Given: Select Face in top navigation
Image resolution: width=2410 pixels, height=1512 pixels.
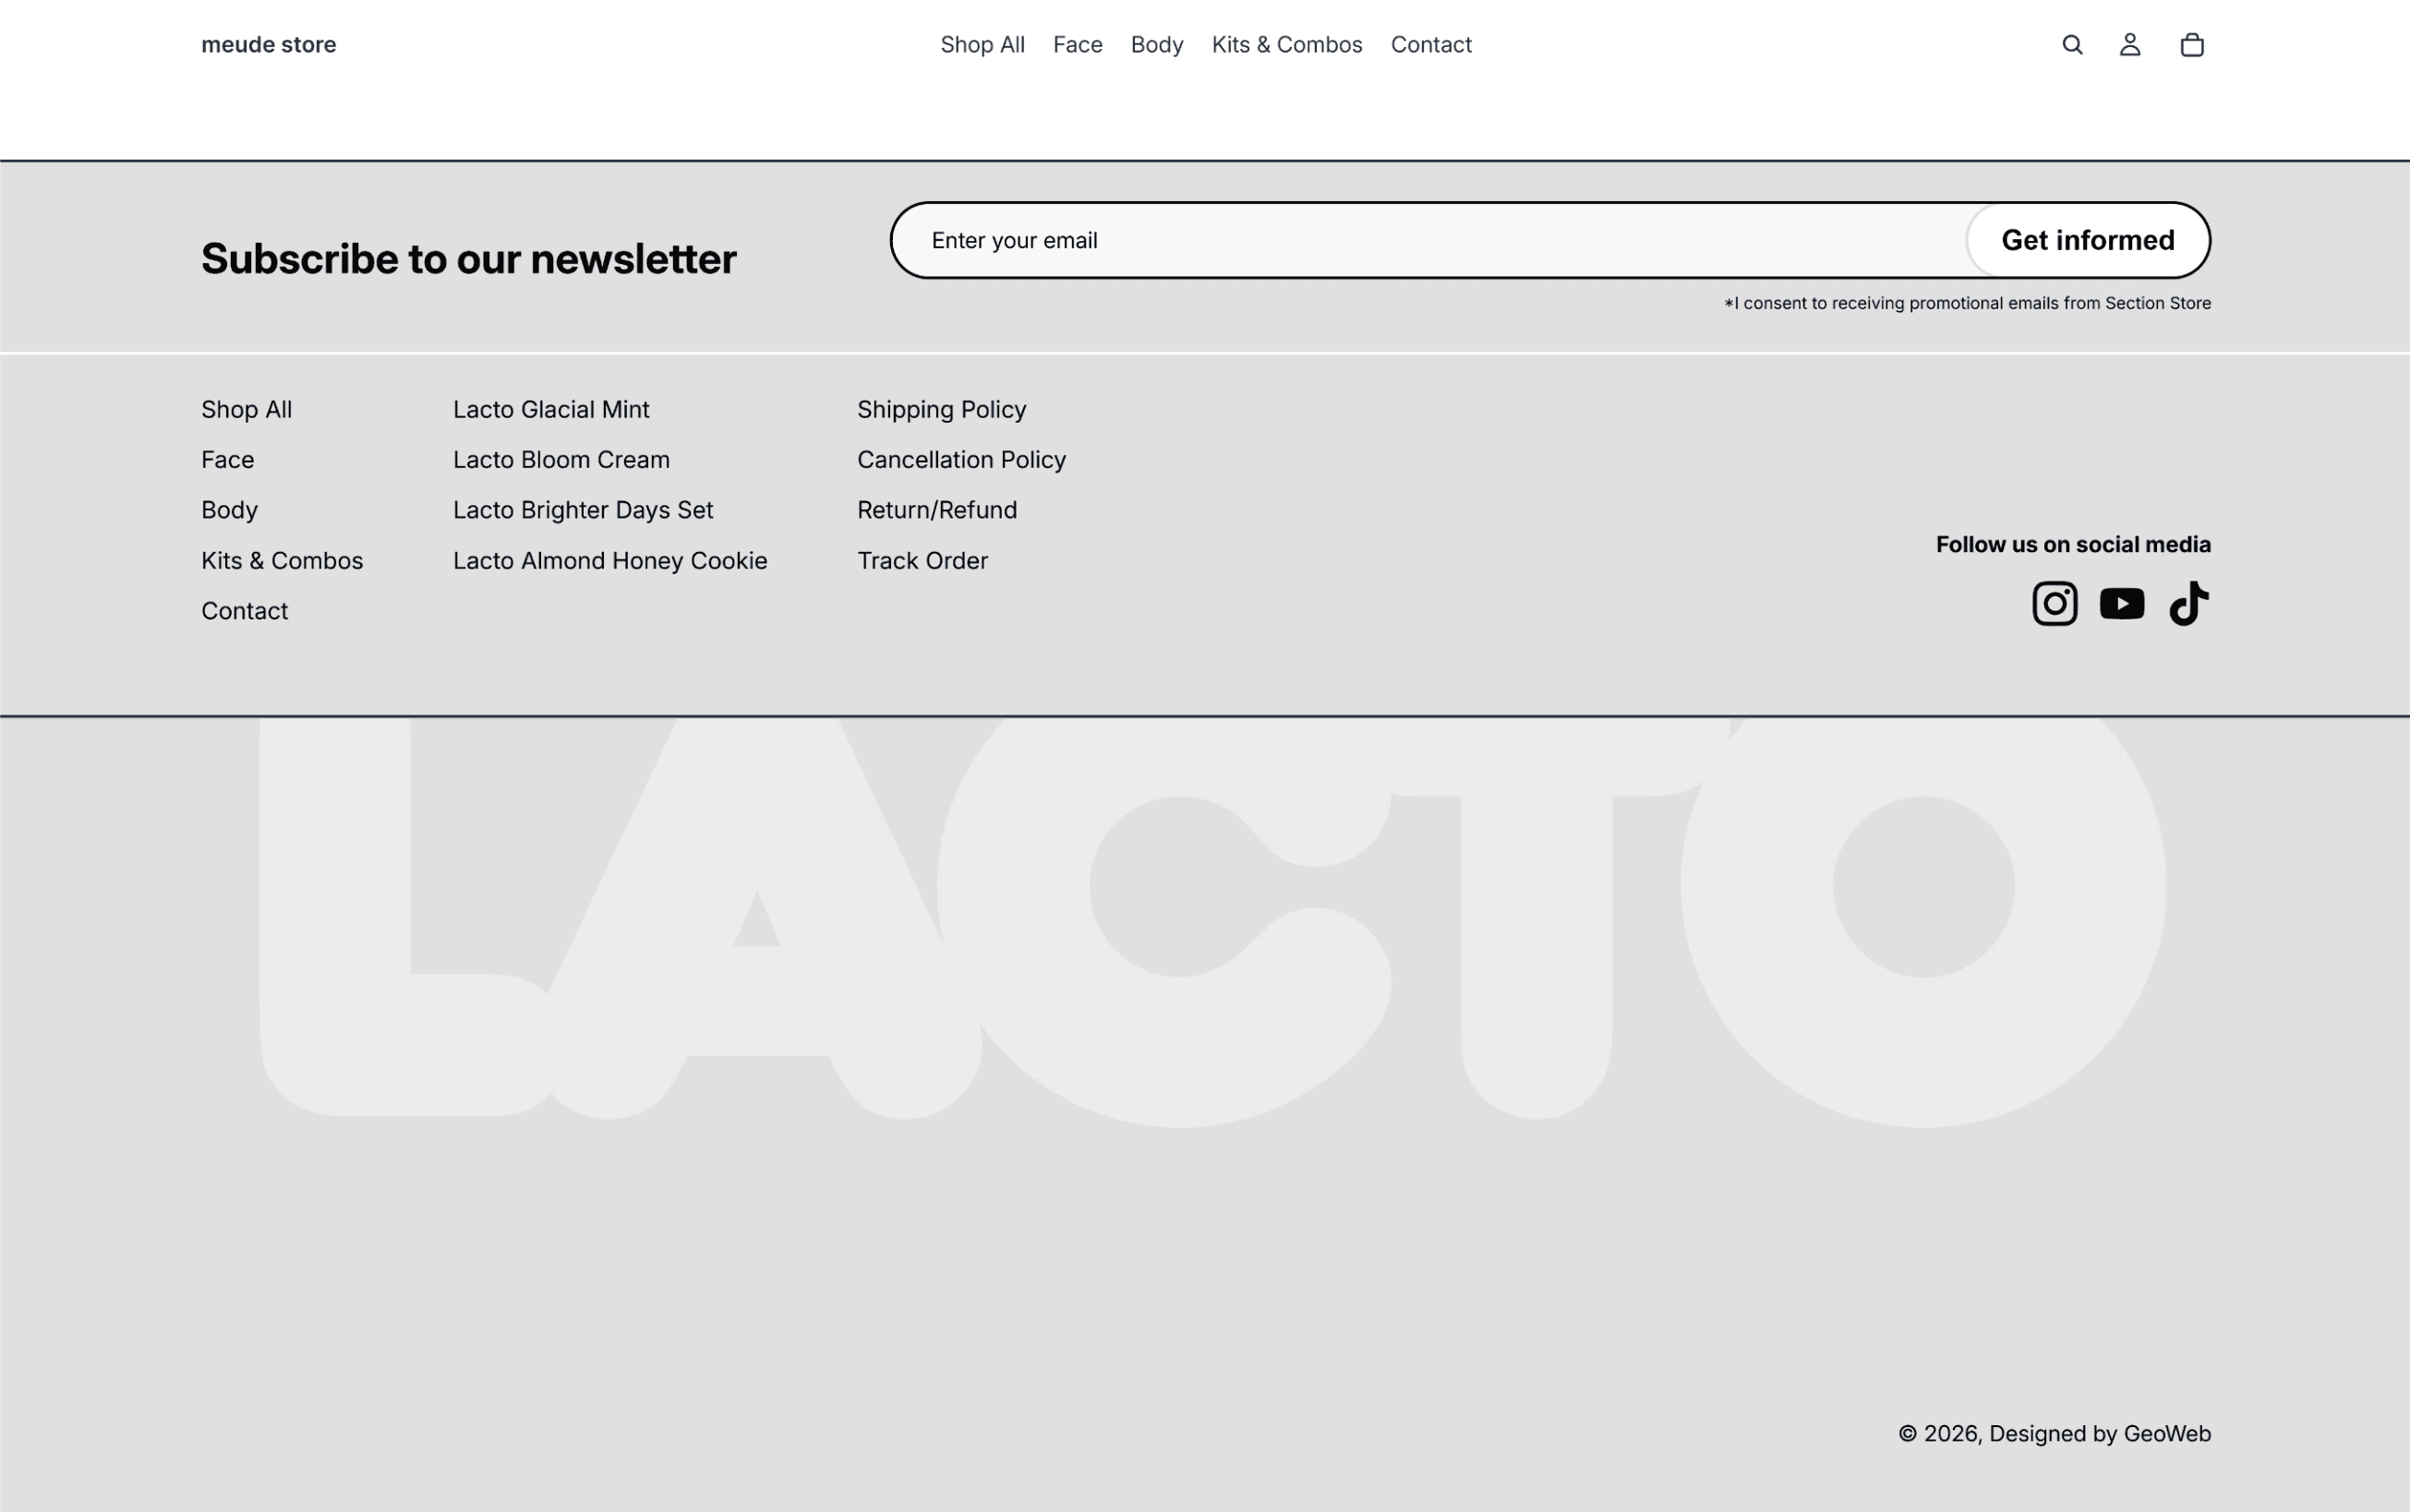Looking at the screenshot, I should click(1077, 45).
